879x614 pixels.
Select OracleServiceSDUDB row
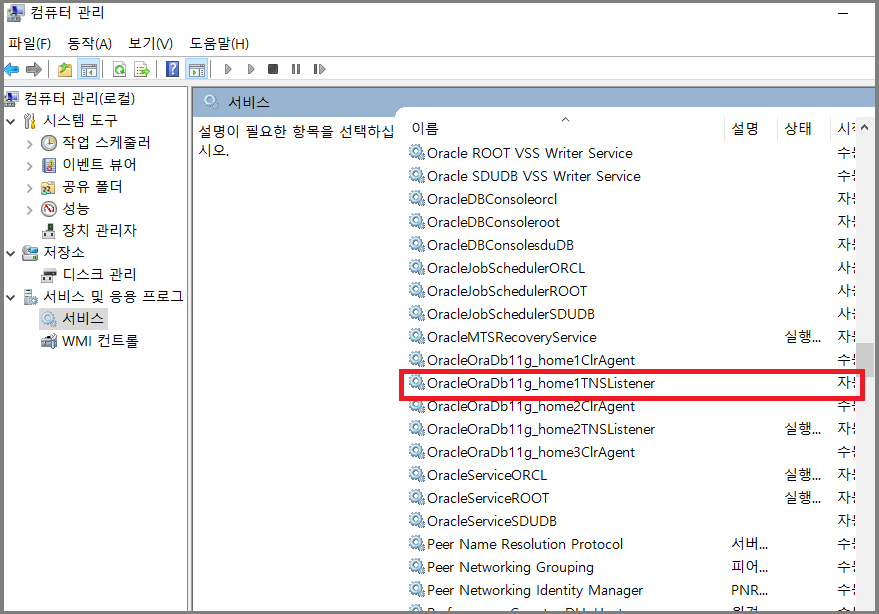(x=631, y=521)
